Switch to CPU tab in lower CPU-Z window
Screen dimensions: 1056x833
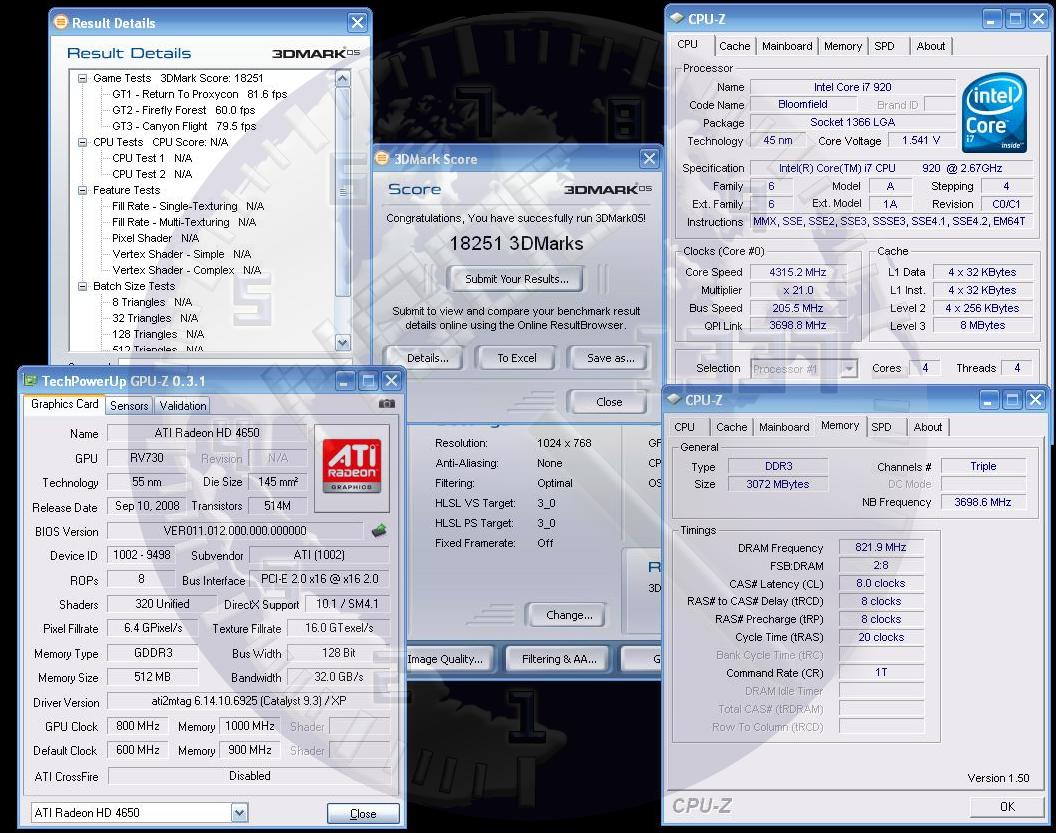684,427
